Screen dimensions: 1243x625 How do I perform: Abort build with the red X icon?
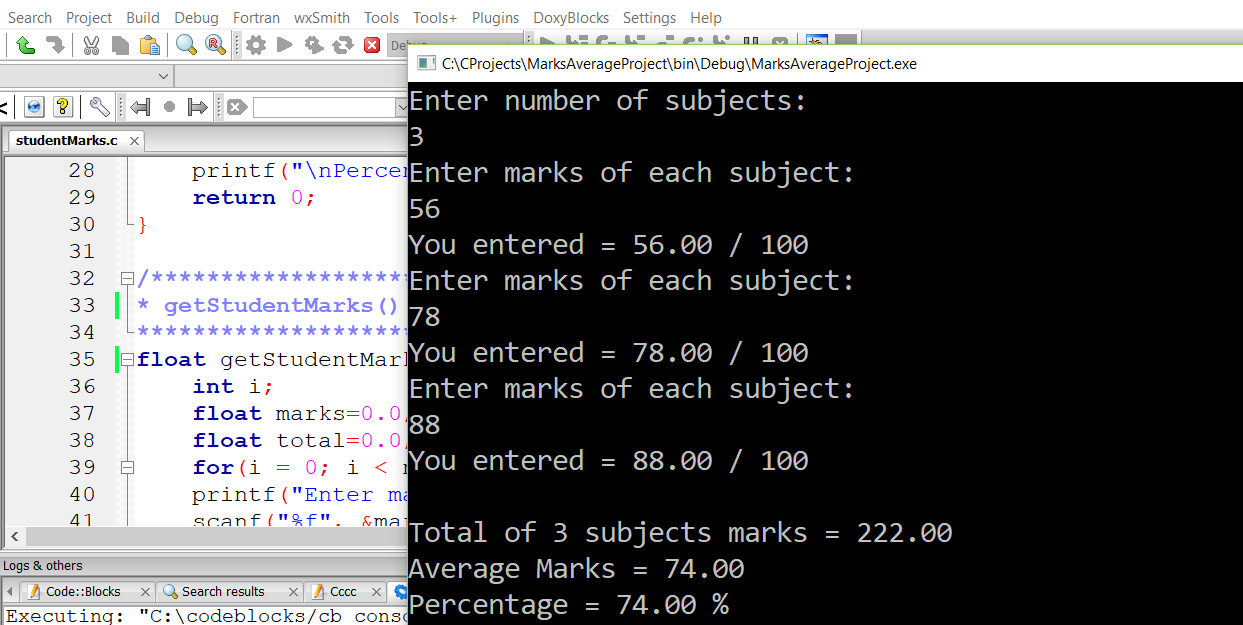(x=372, y=45)
